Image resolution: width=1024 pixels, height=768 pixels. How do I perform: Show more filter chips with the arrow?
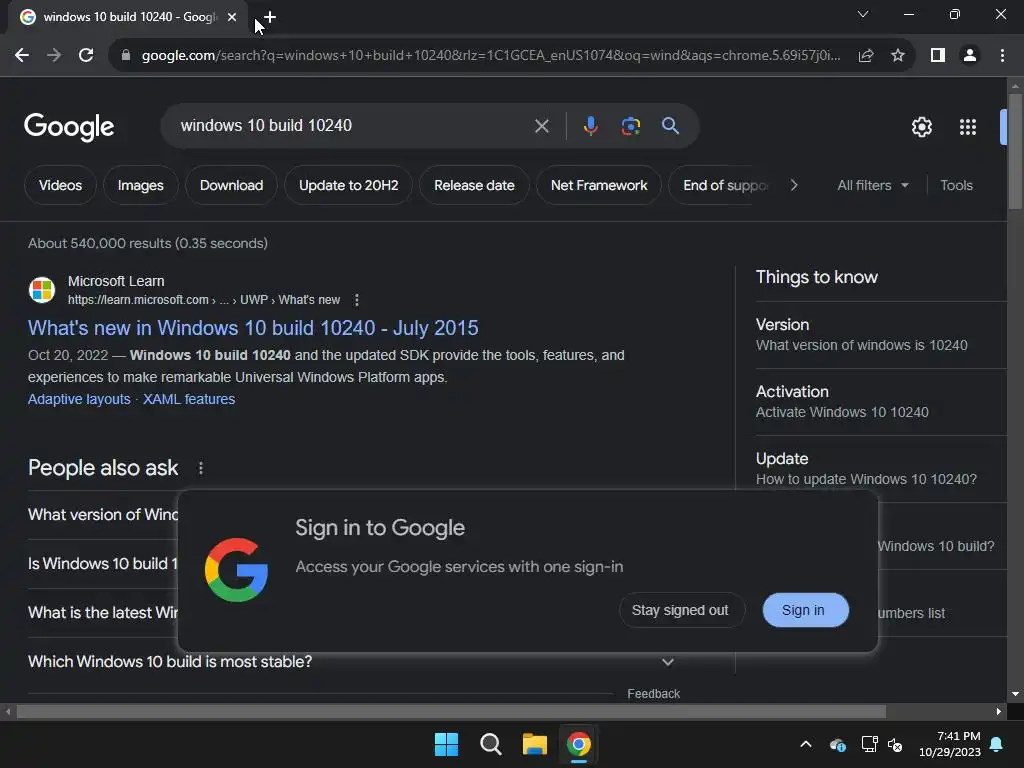click(793, 185)
